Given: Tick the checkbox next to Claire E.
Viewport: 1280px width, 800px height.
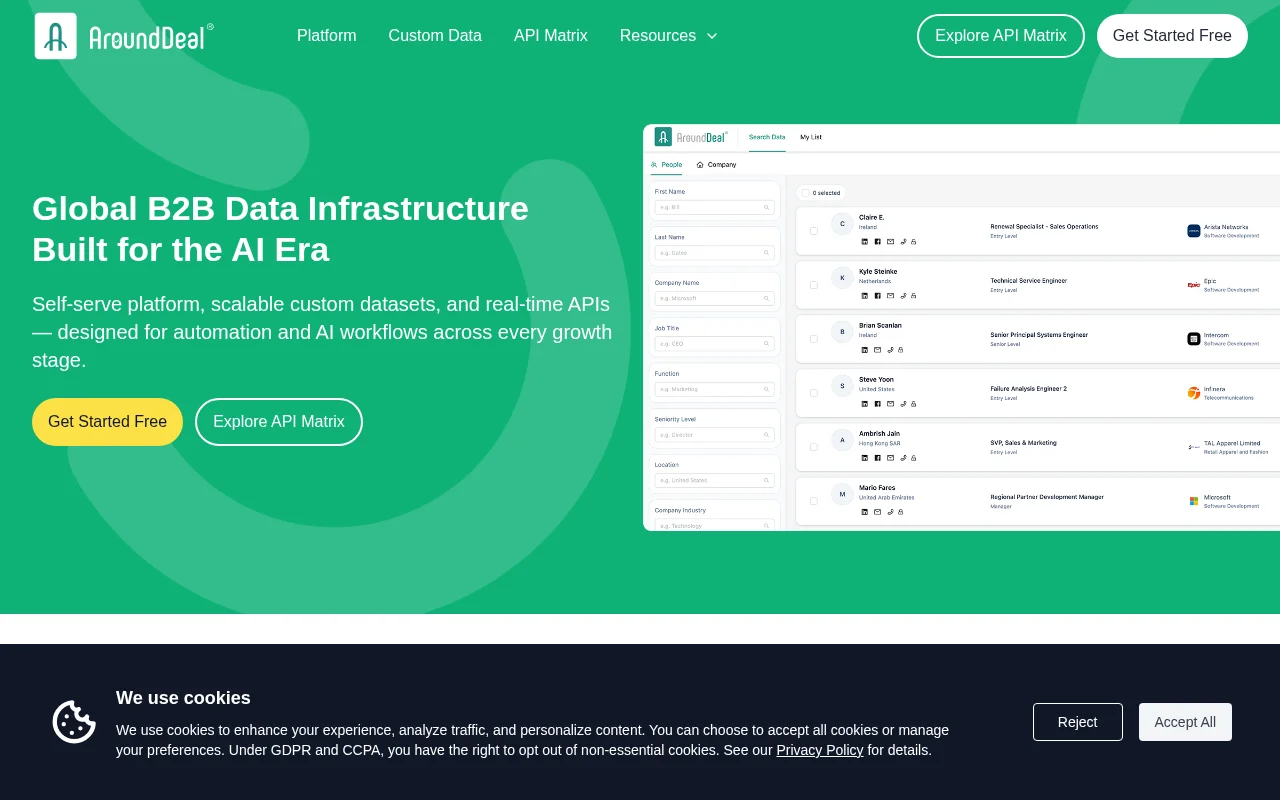Looking at the screenshot, I should point(814,231).
